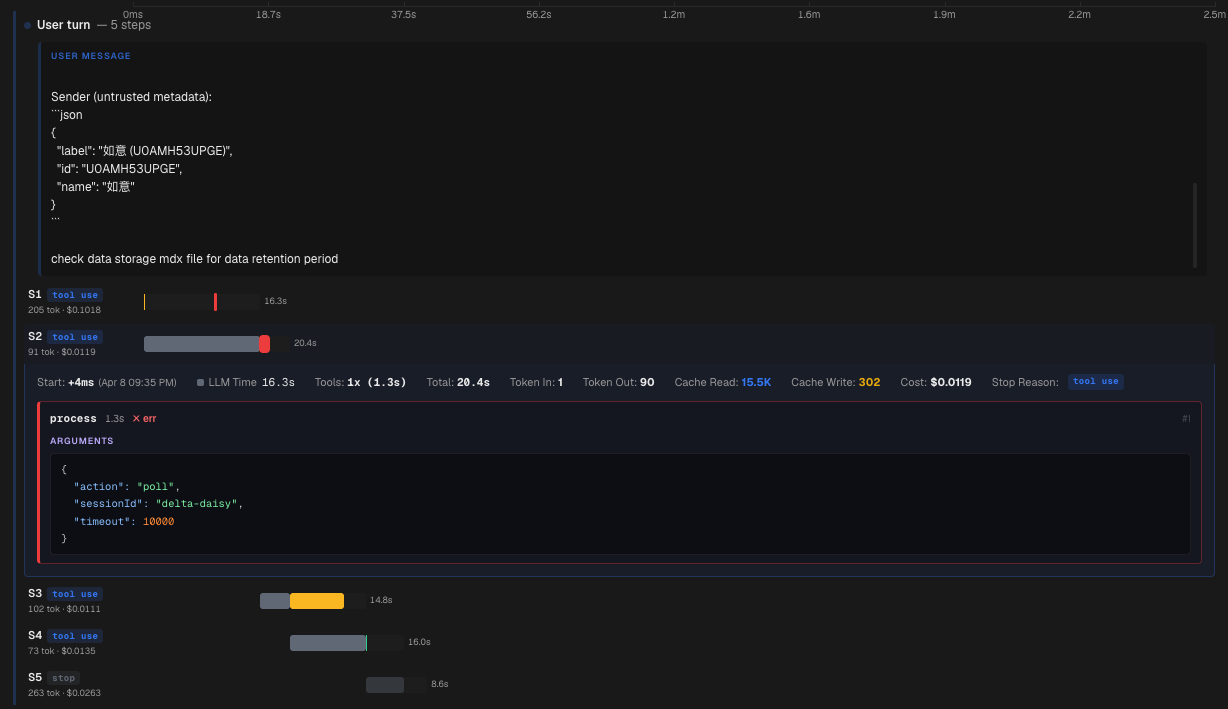Click the red tool error segment of S2
1228x709 pixels.
(264, 344)
